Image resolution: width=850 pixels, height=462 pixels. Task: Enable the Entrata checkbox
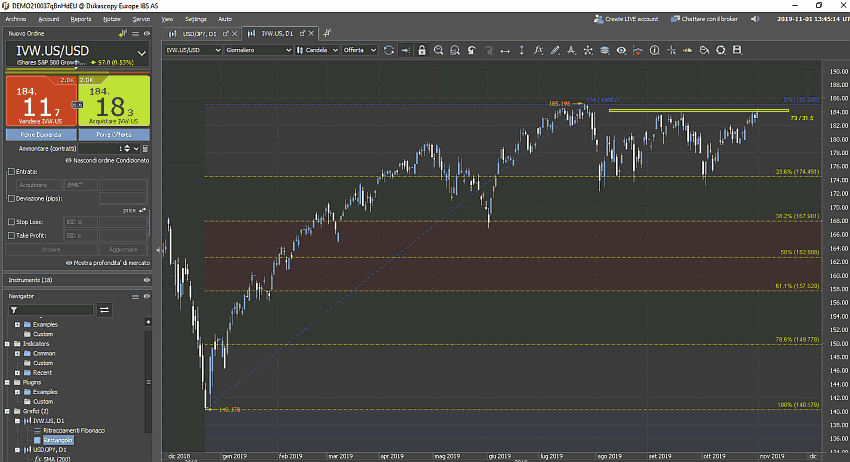pyautogui.click(x=11, y=171)
